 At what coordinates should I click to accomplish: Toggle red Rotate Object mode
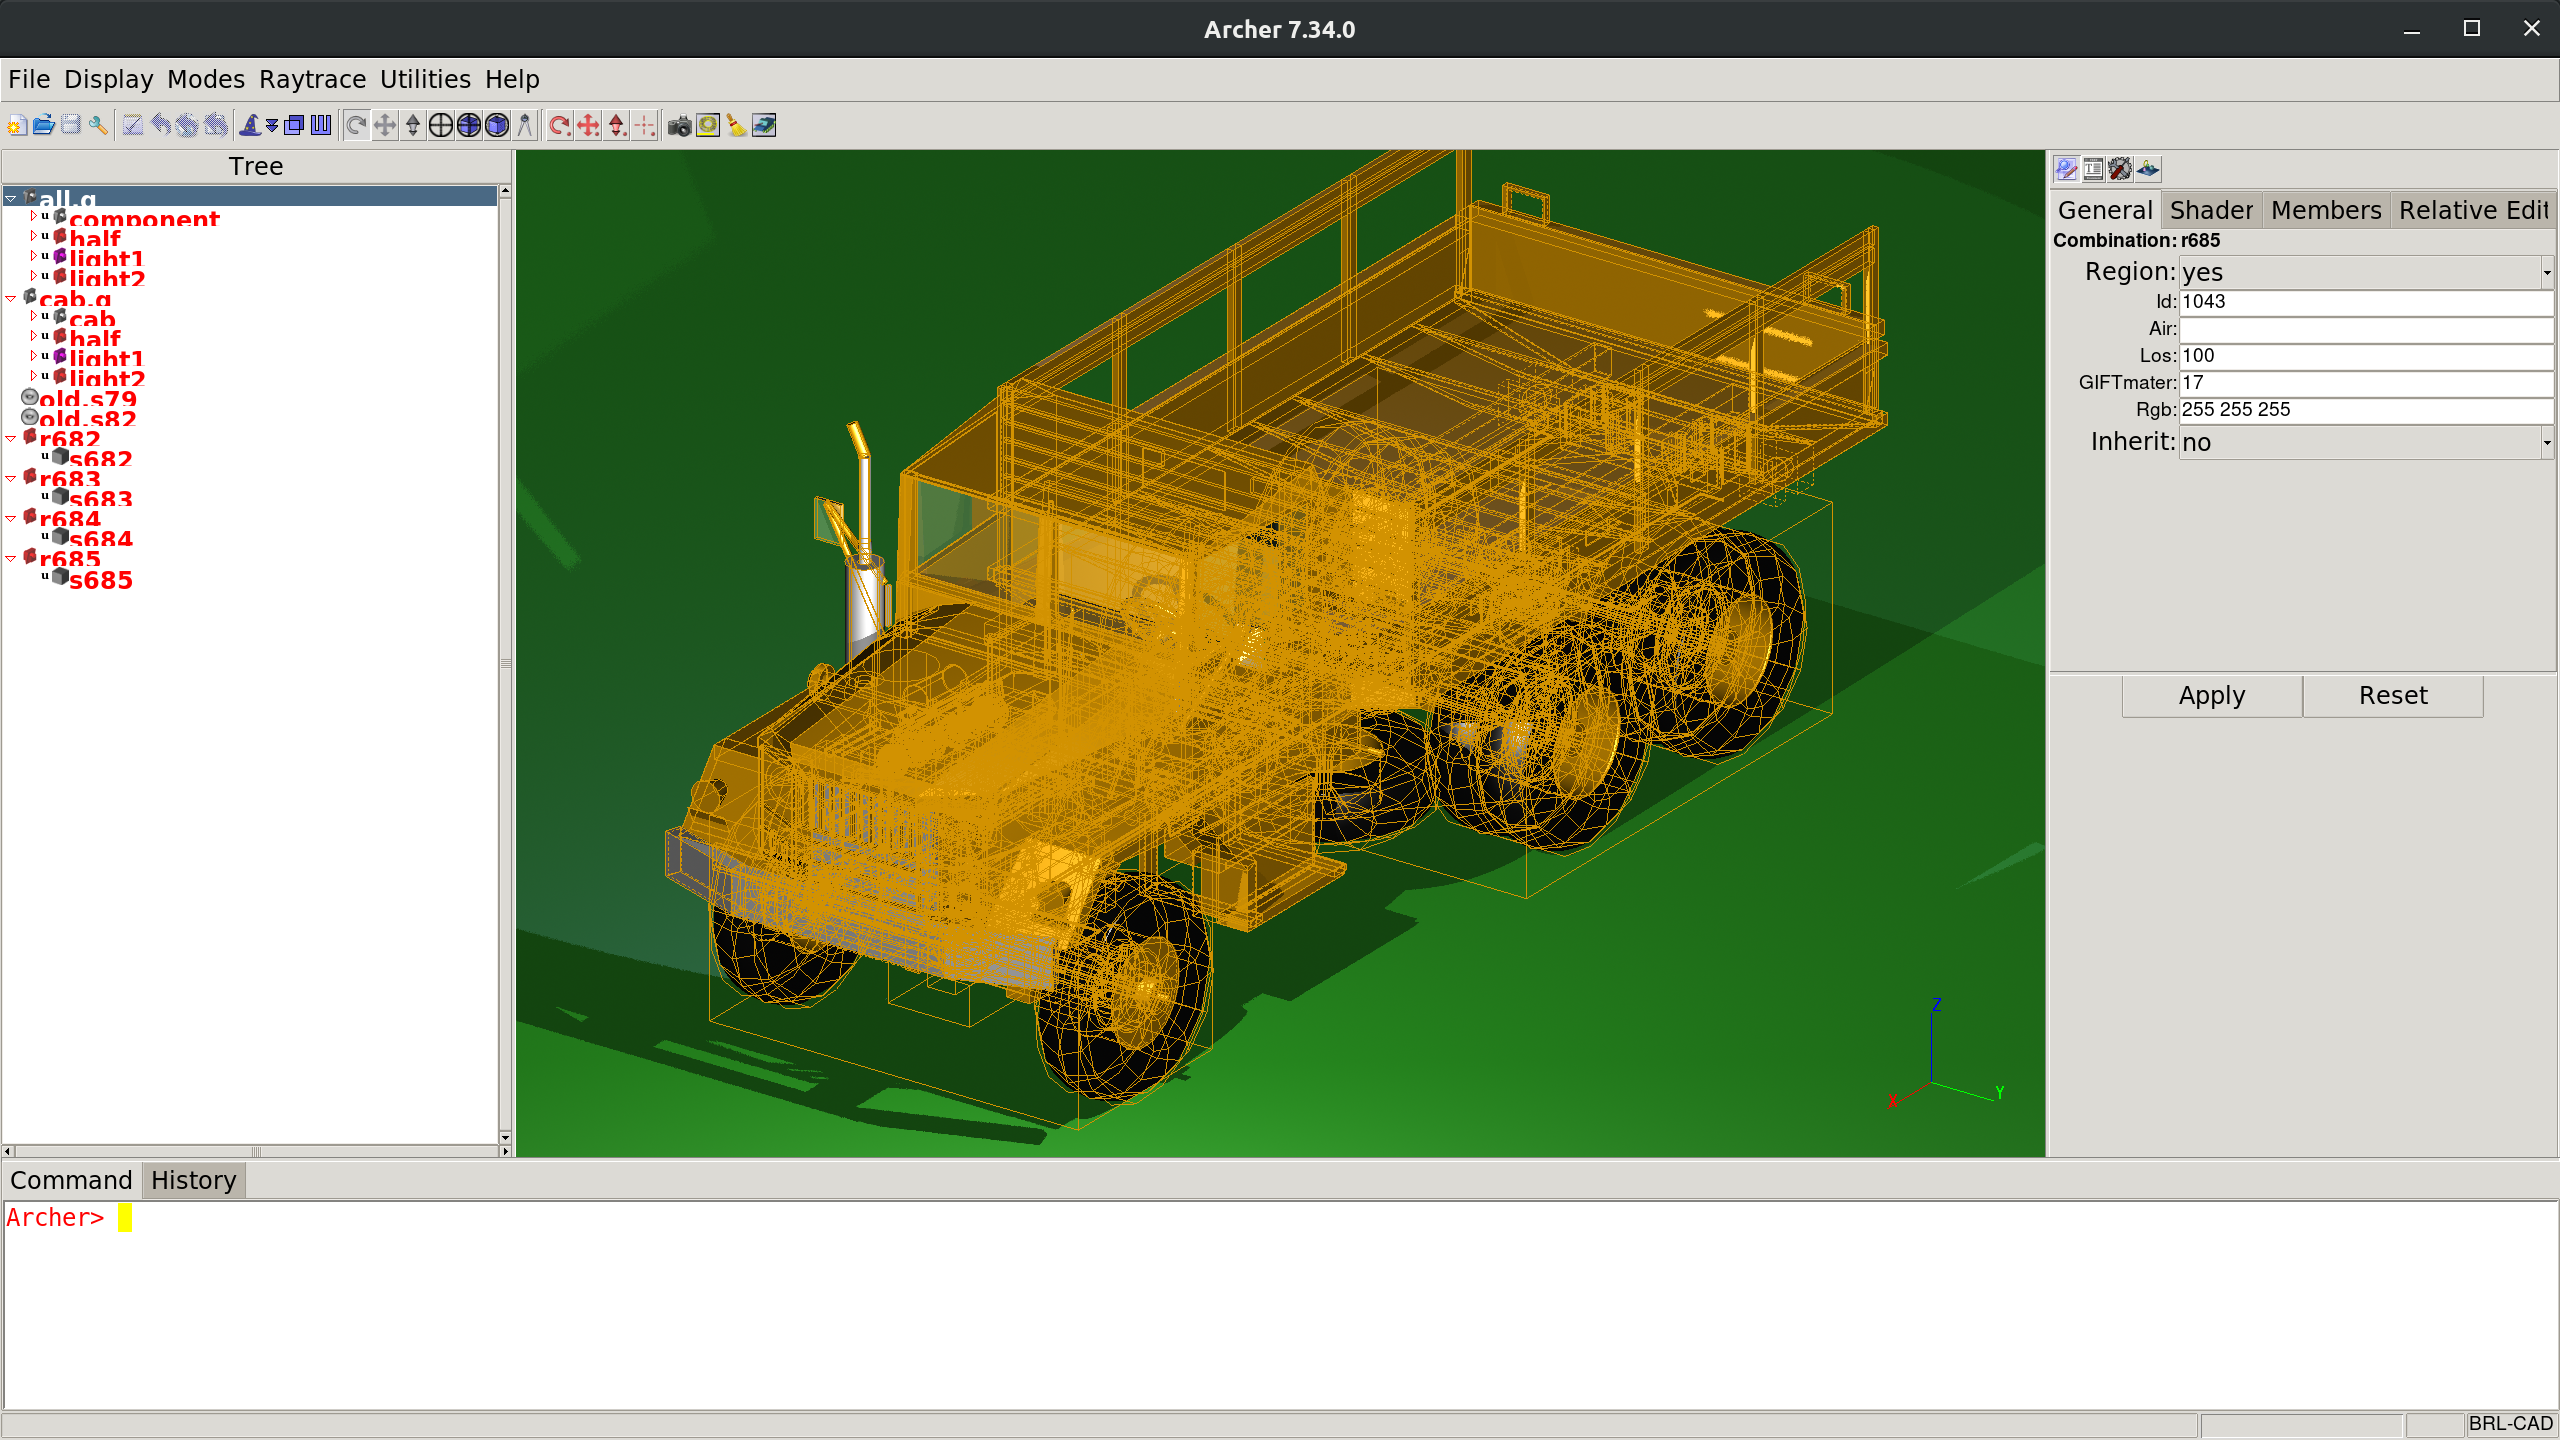(x=560, y=125)
